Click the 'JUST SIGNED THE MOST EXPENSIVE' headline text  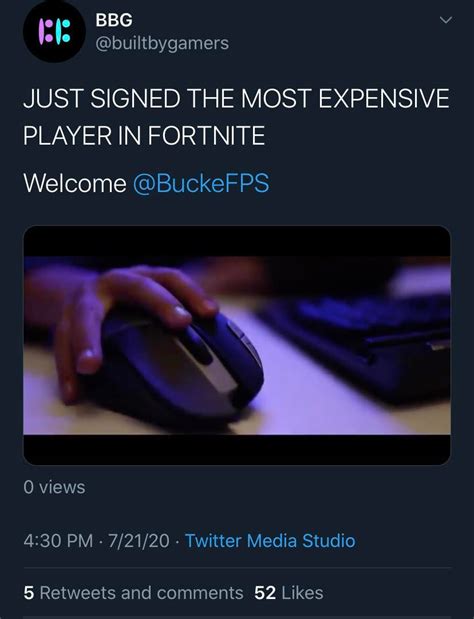pyautogui.click(x=236, y=98)
